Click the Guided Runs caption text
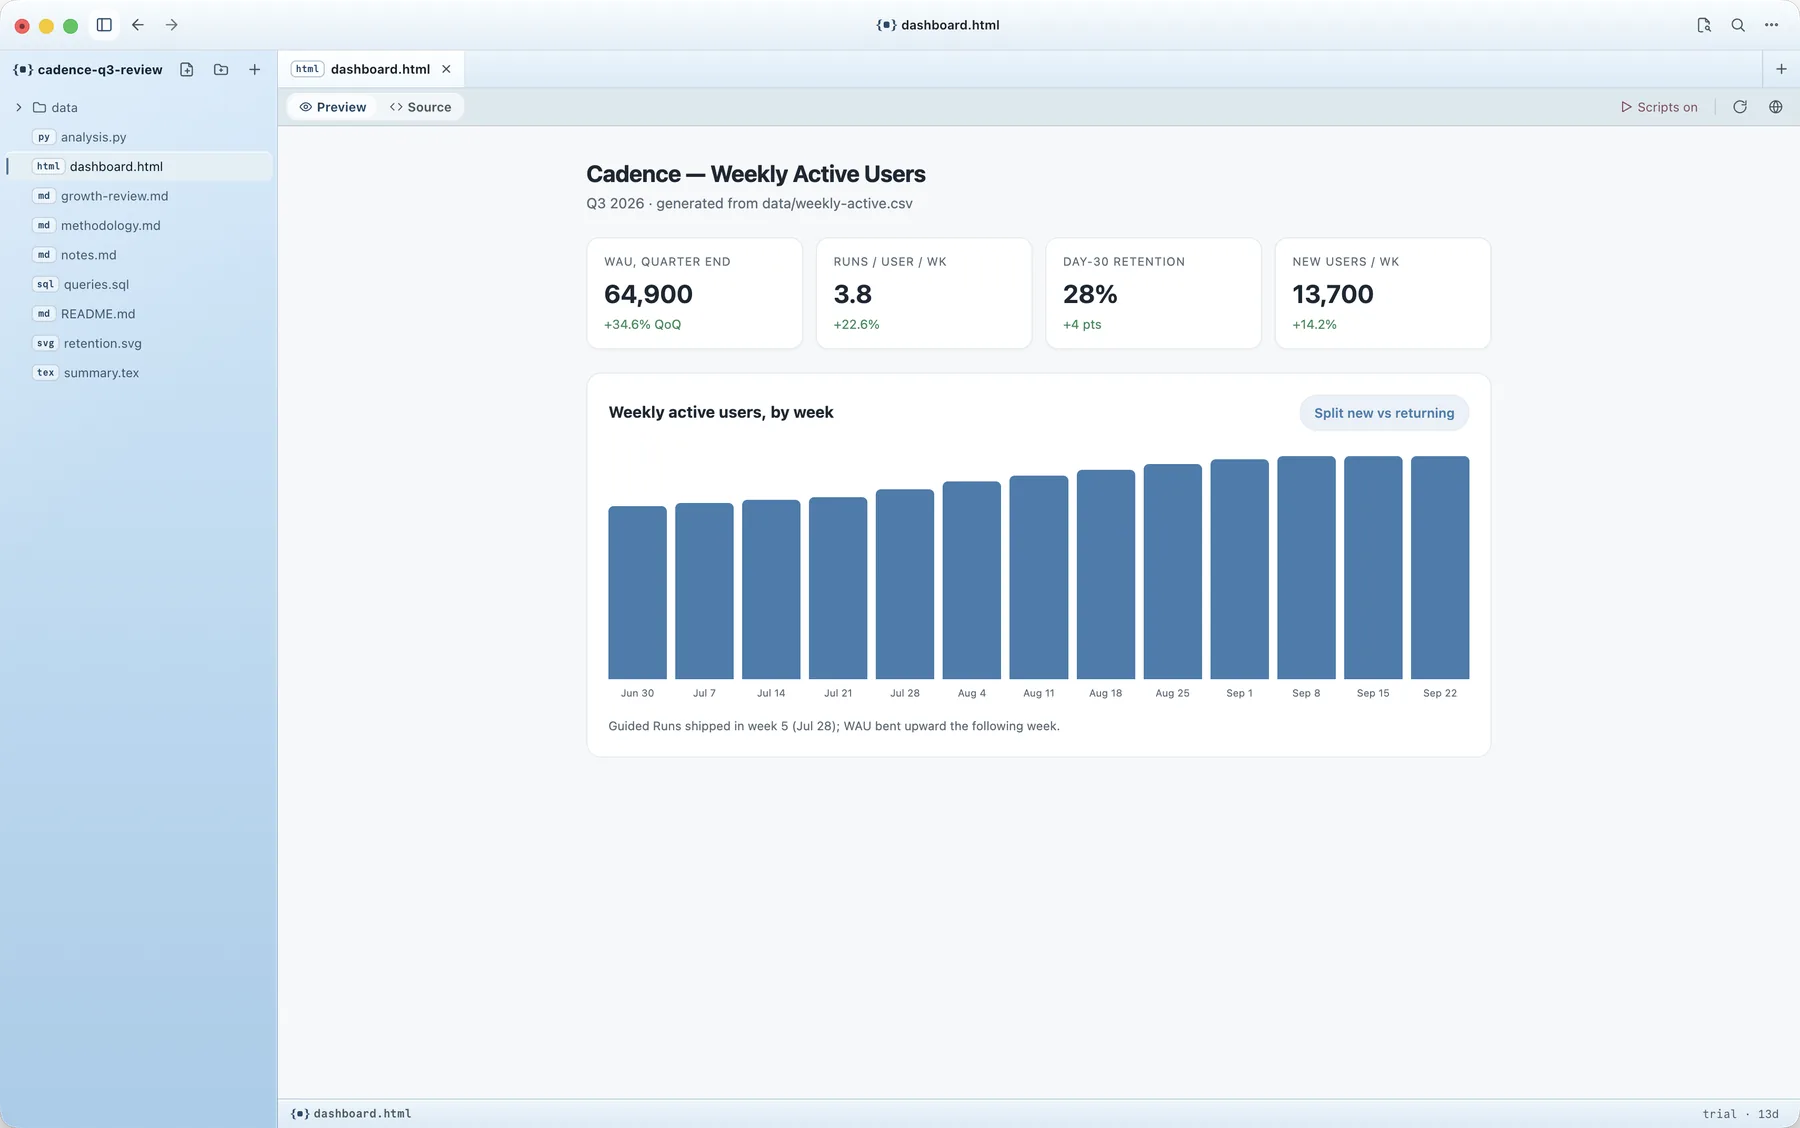Screen dimensions: 1800x1128 point(834,726)
